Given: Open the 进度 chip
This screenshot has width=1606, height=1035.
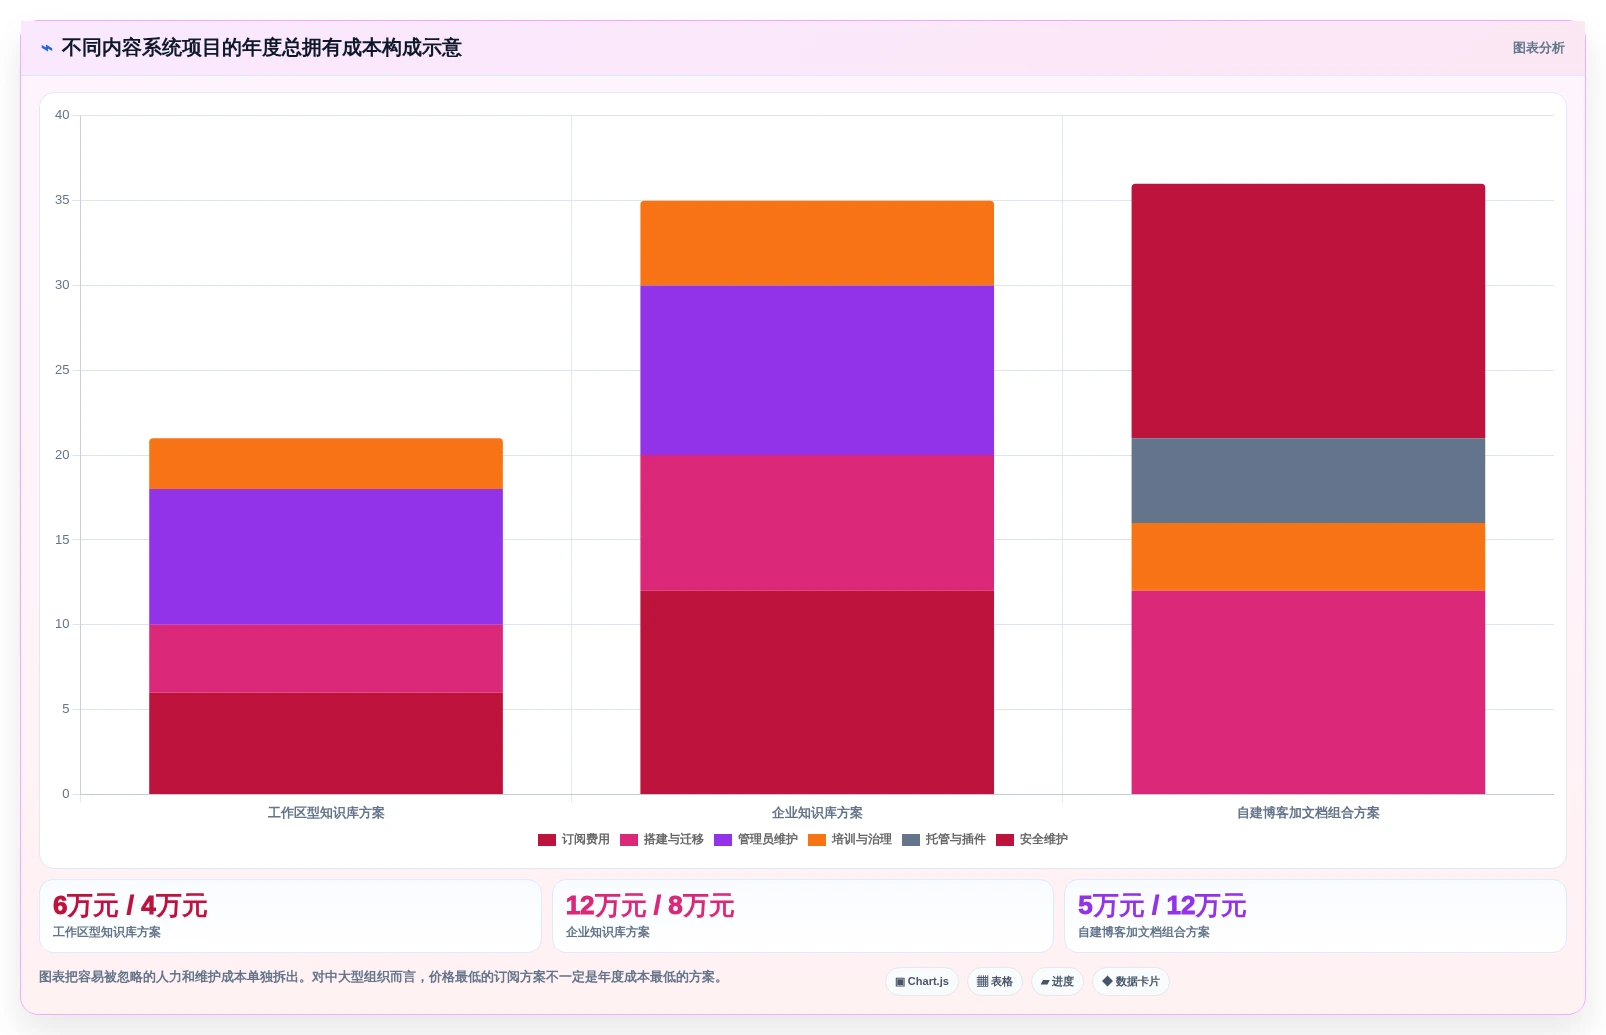Looking at the screenshot, I should coord(1057,982).
